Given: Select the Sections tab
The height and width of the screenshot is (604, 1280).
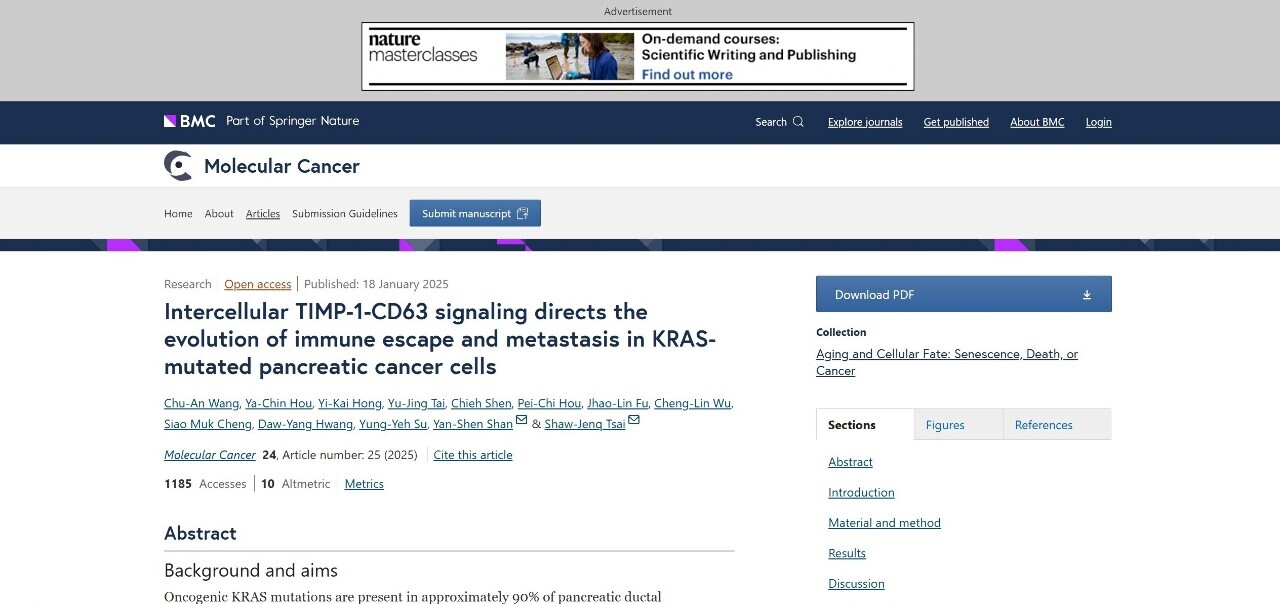Looking at the screenshot, I should (852, 425).
